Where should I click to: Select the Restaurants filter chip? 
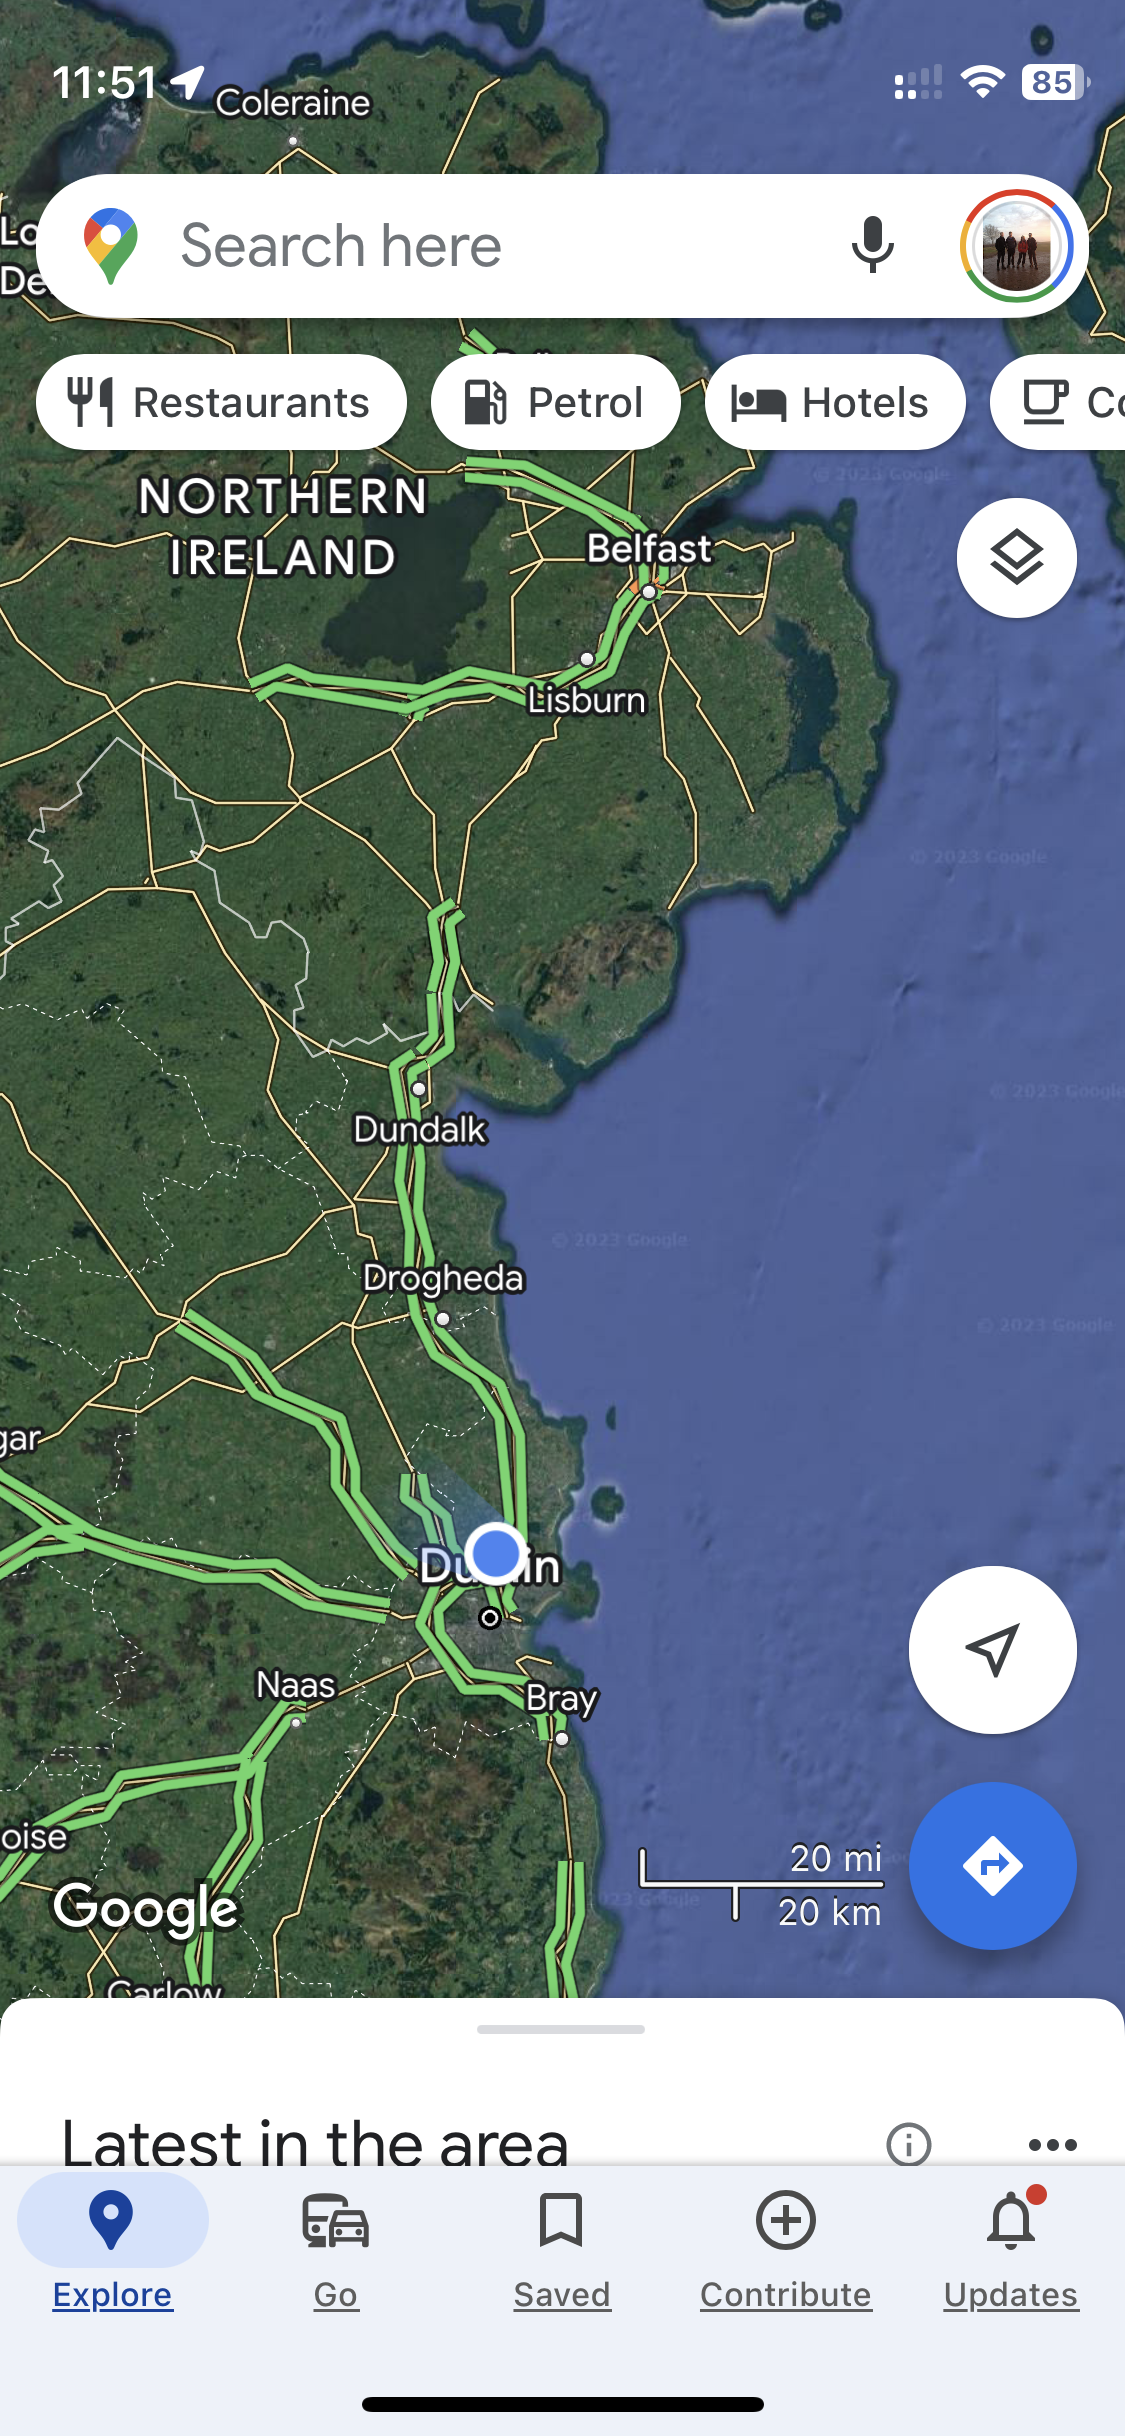(x=221, y=402)
